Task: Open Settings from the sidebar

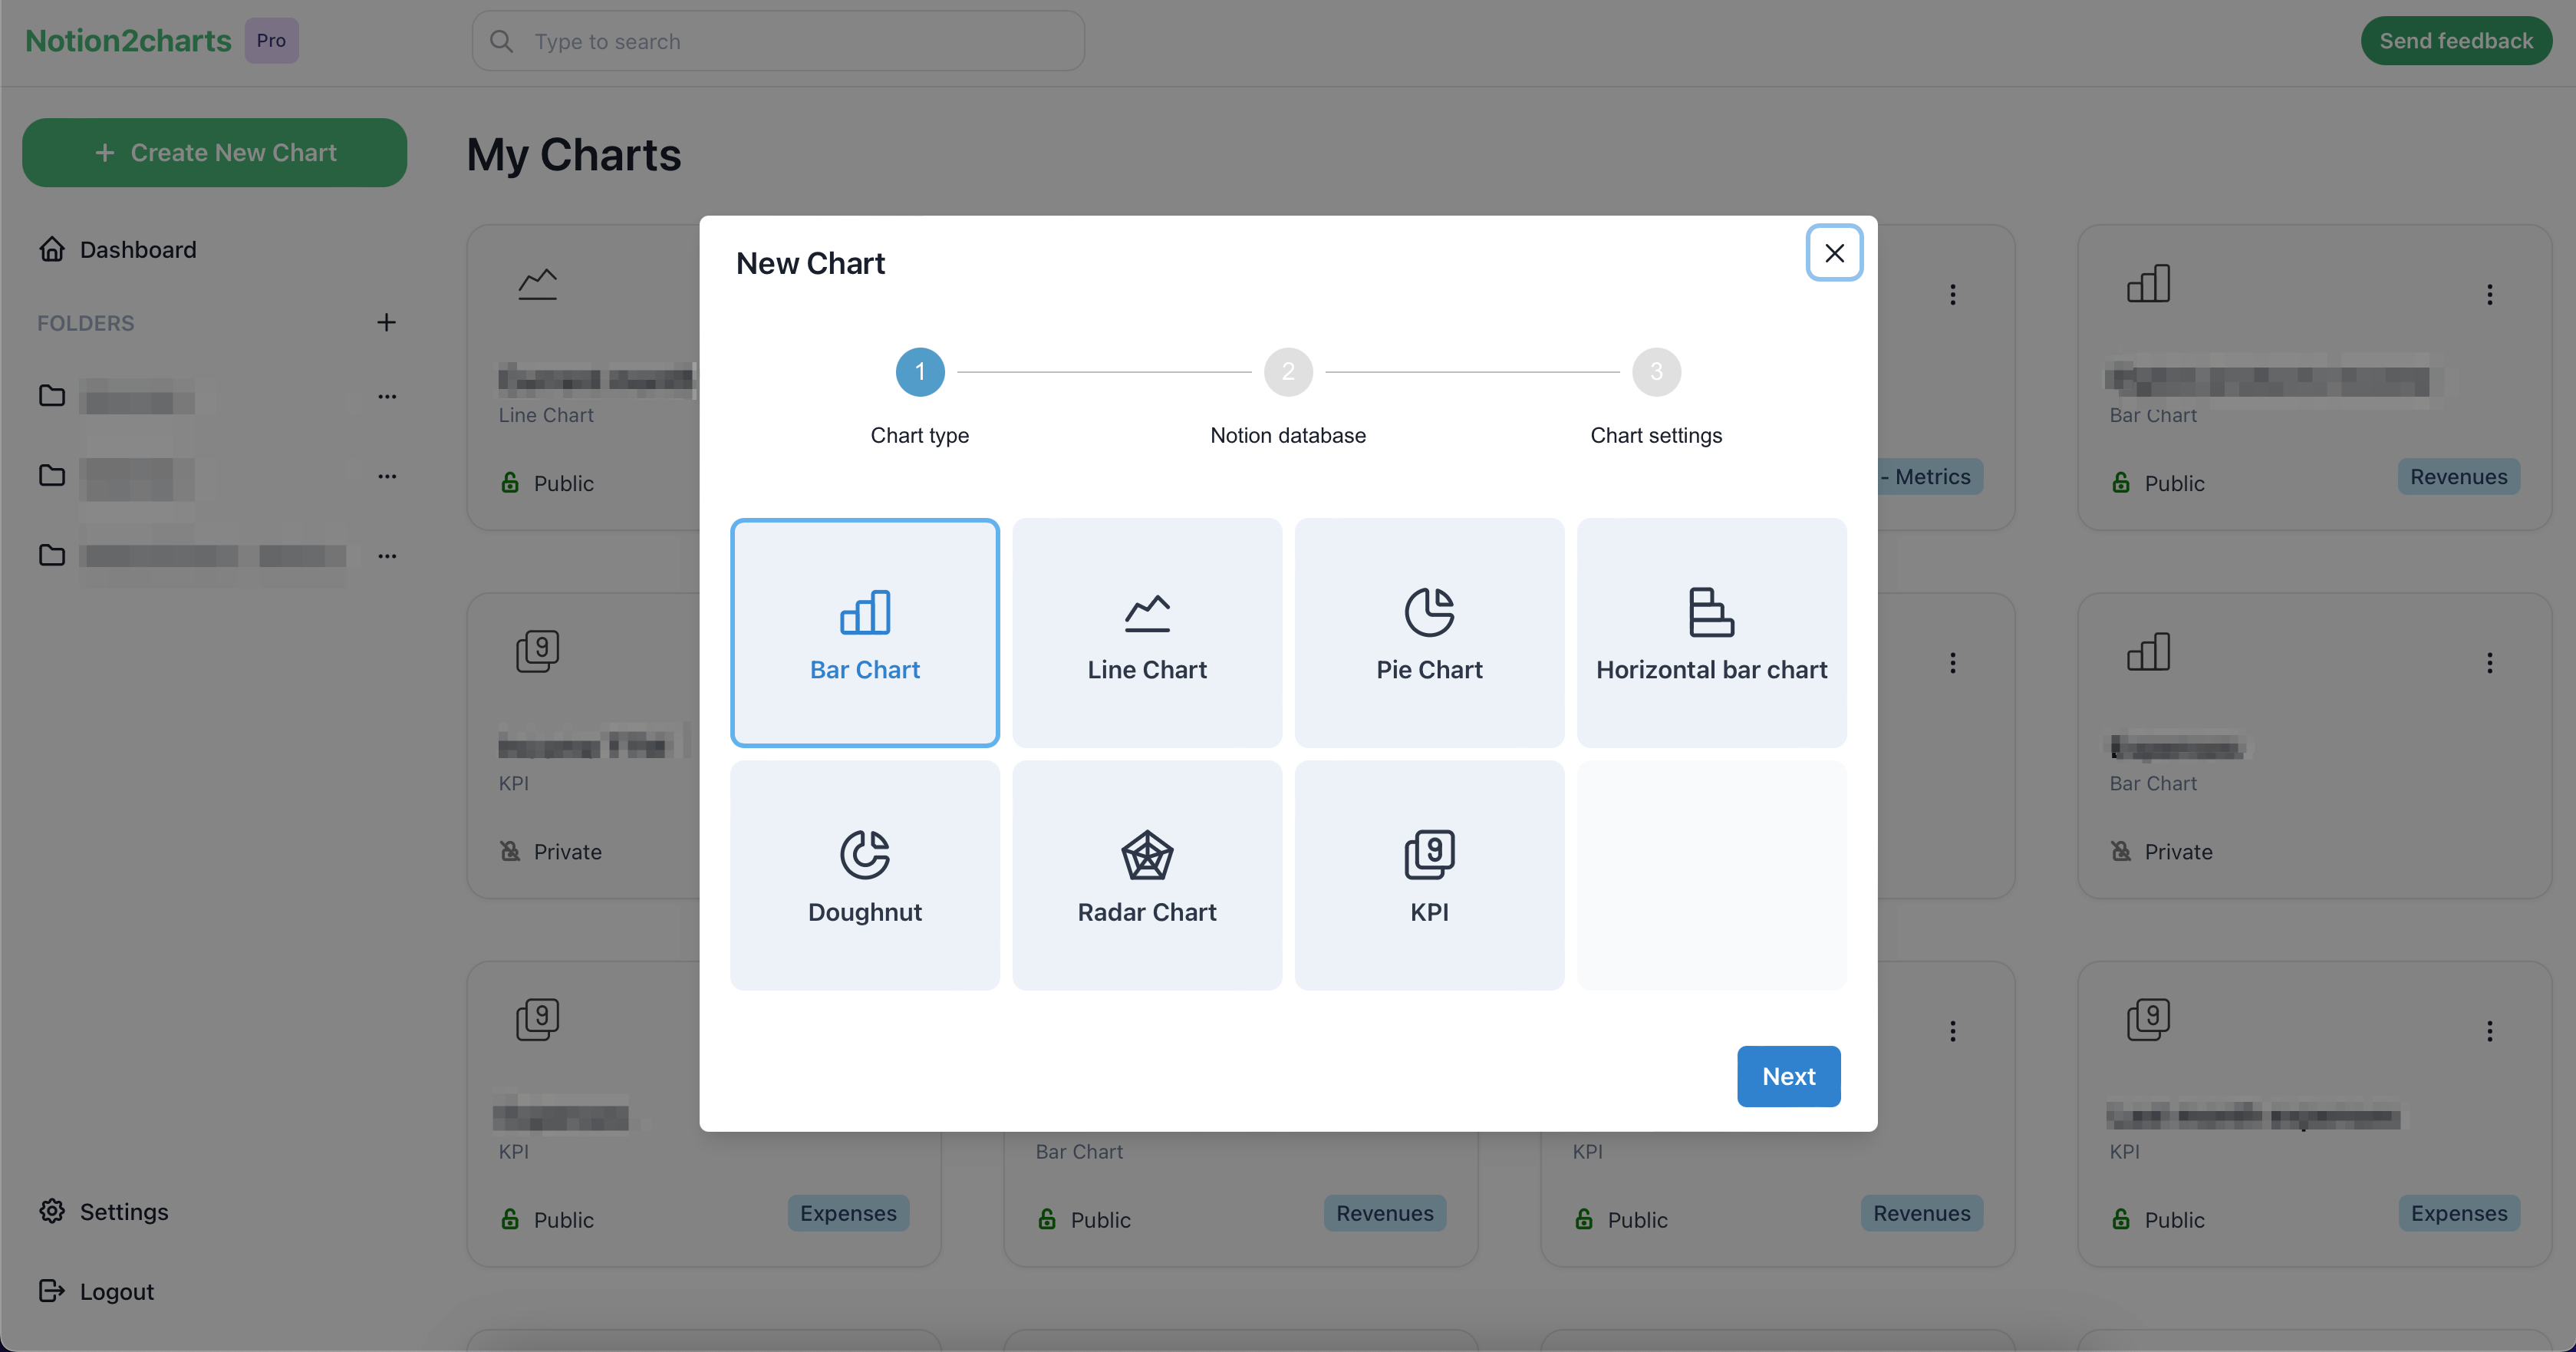Action: [104, 1211]
